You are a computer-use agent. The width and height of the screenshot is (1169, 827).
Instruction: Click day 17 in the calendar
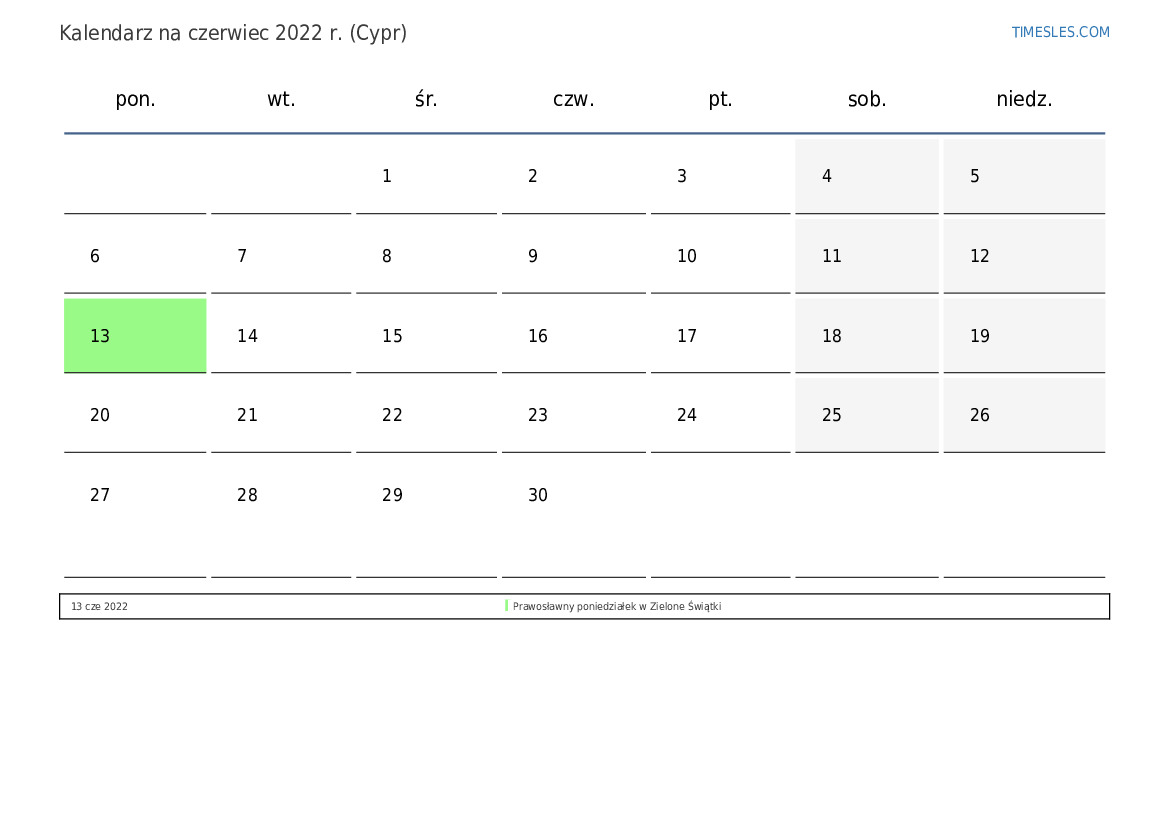[720, 336]
